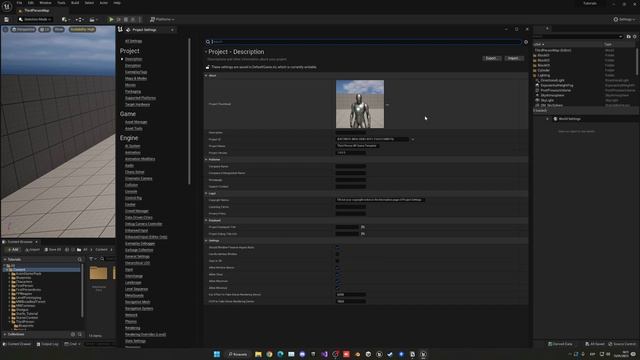Click the Scalability High button
The width and height of the screenshot is (640, 360).
click(x=82, y=29)
